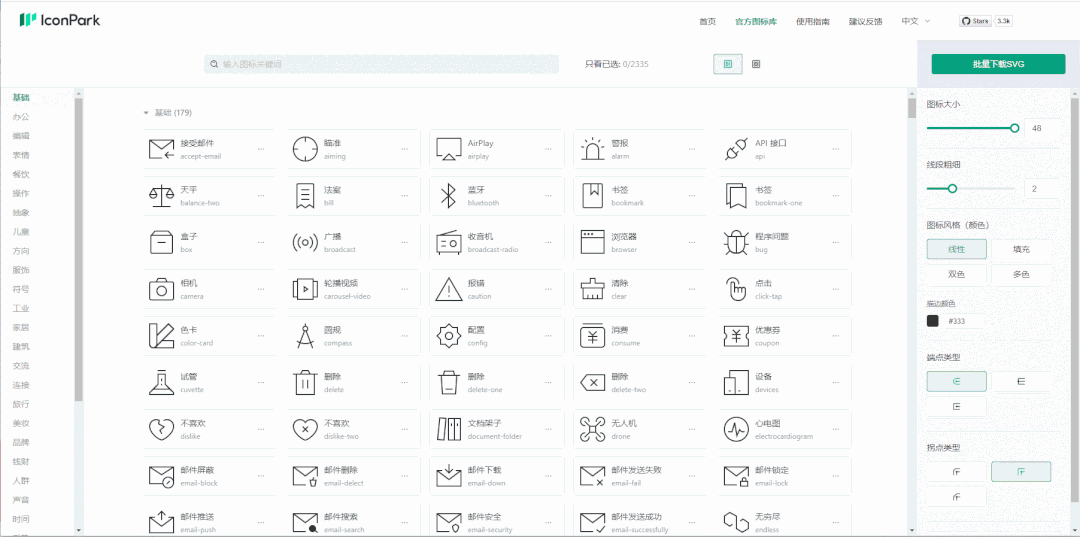The height and width of the screenshot is (537, 1080).
Task: Choose the bluetooth icon
Action: (448, 196)
